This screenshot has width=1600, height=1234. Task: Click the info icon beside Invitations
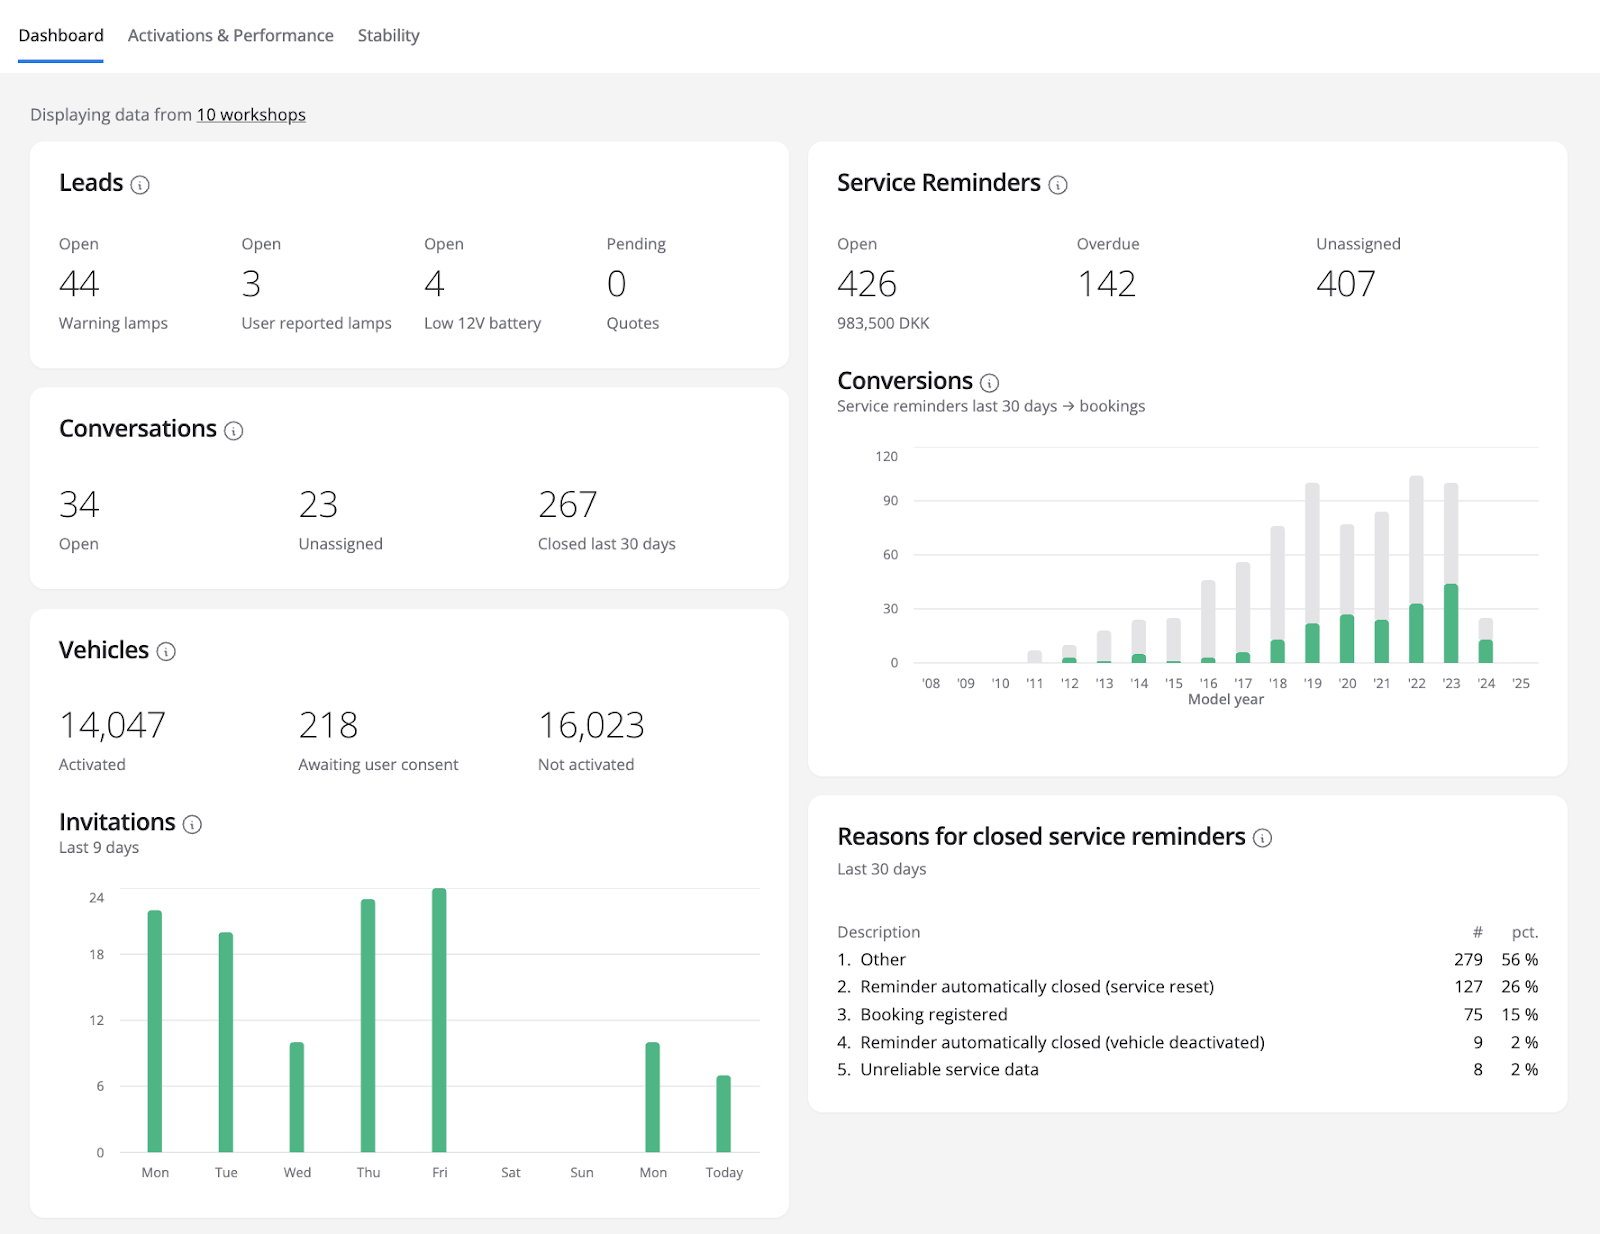click(192, 824)
